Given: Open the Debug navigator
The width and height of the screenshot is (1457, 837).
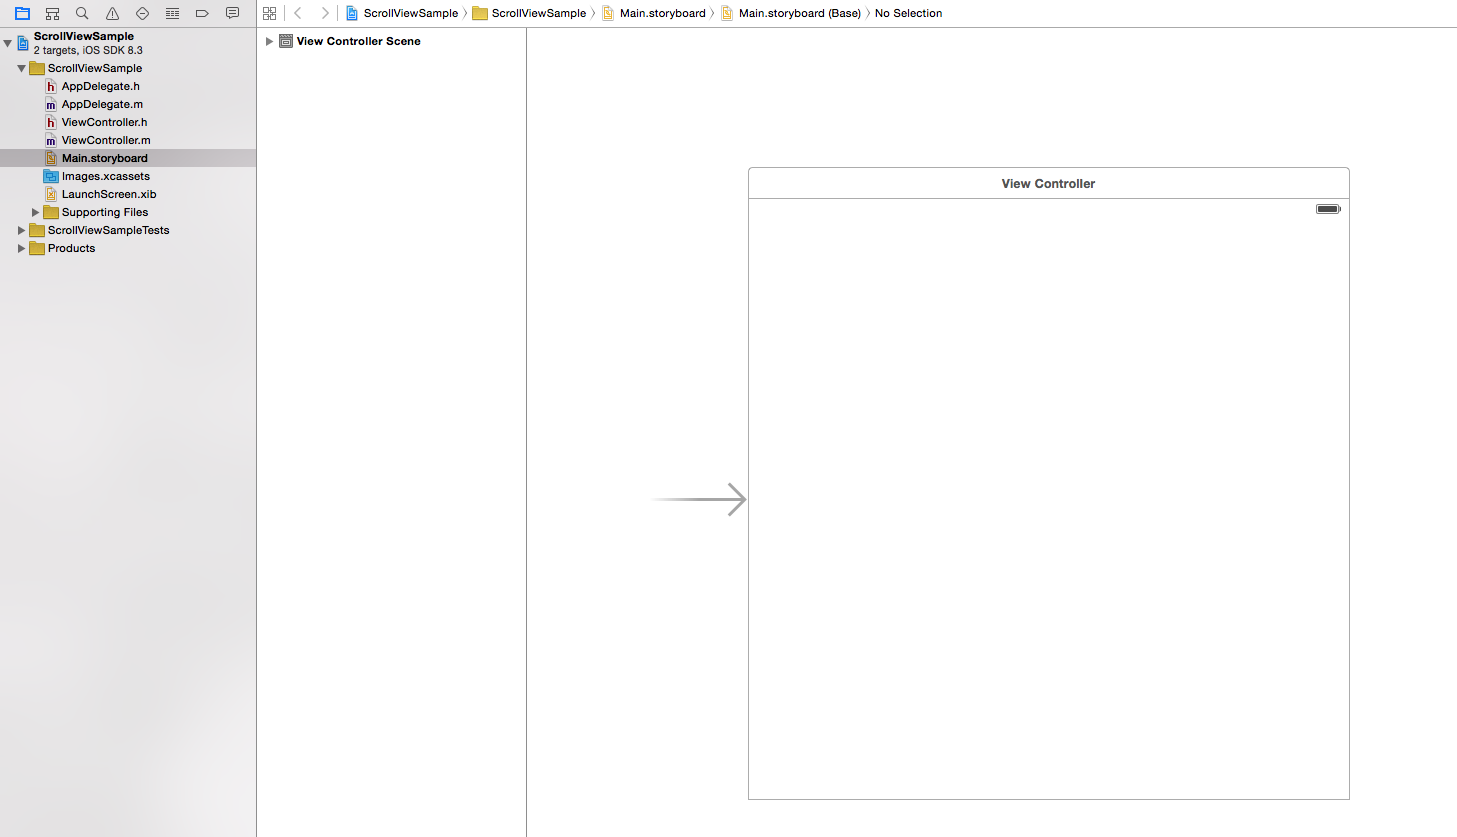Looking at the screenshot, I should [171, 13].
